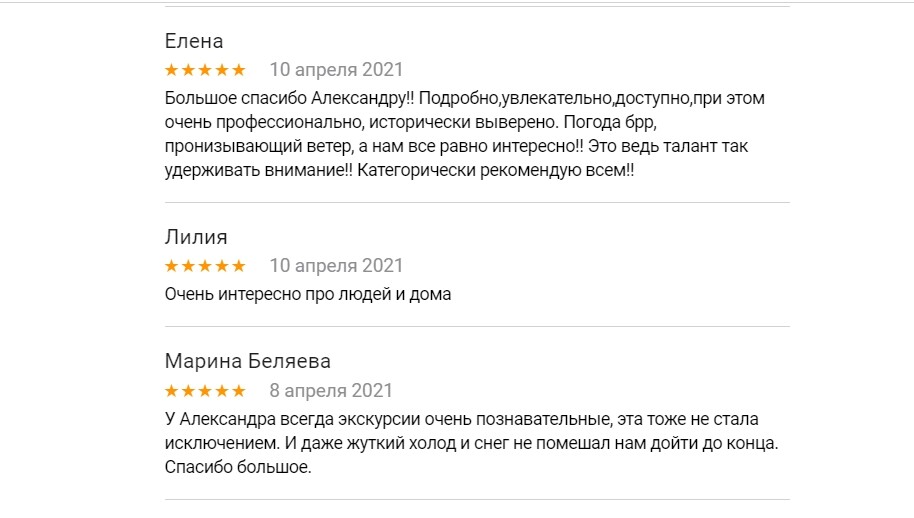Click Елена's review text about Александр
Screen dimensions: 914x518
pyautogui.click(x=464, y=135)
